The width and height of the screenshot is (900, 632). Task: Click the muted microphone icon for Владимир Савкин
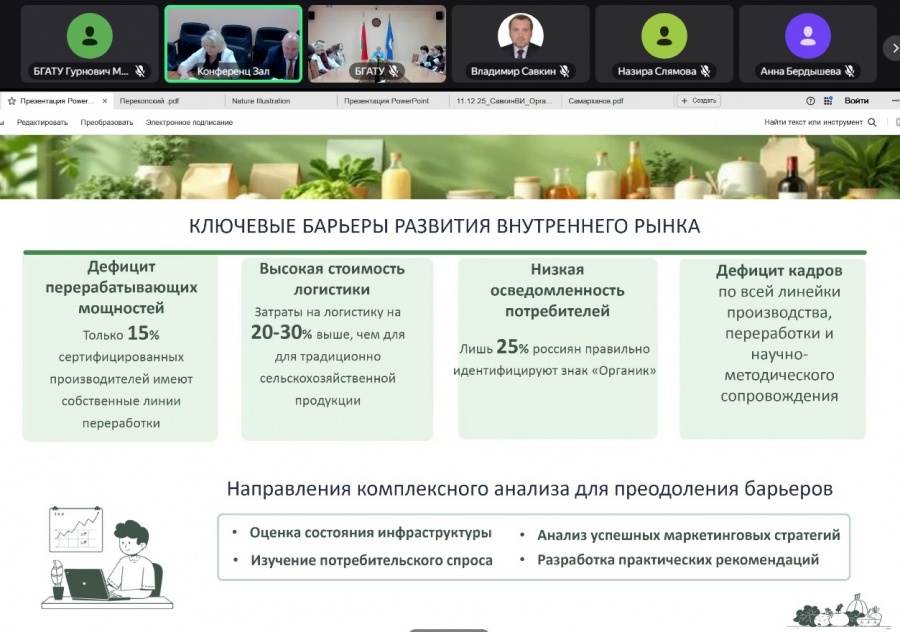[x=565, y=72]
